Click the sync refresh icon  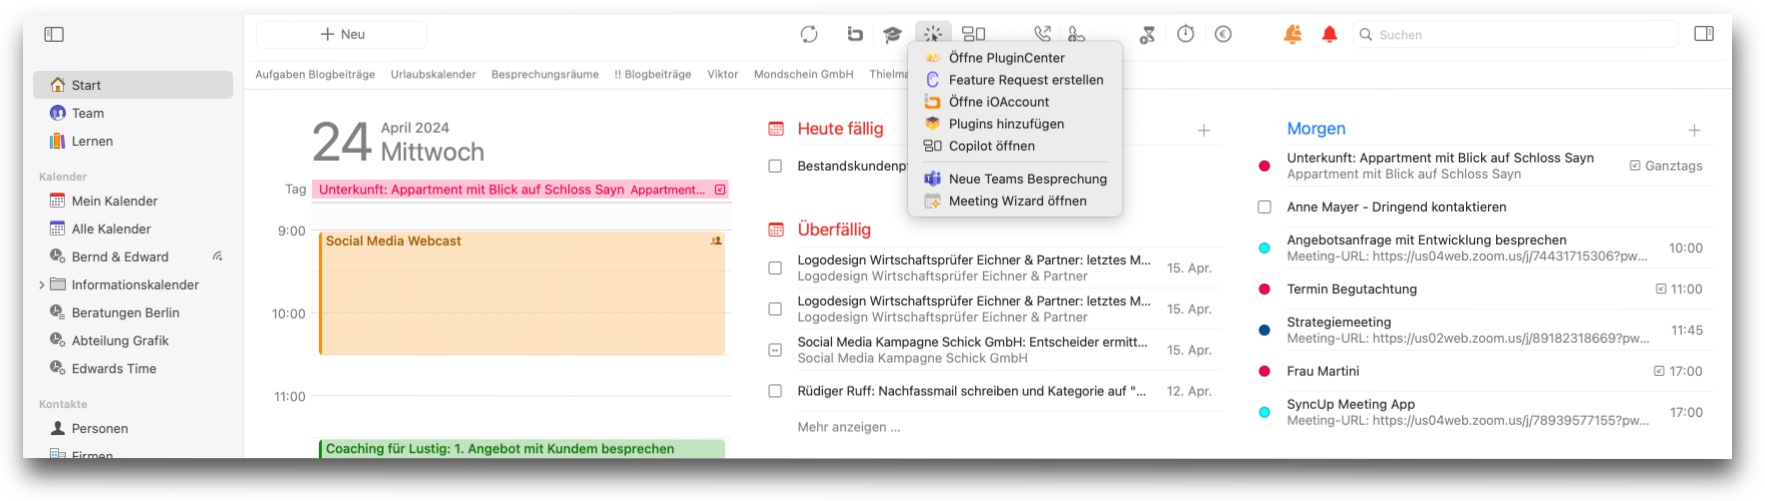pyautogui.click(x=809, y=34)
